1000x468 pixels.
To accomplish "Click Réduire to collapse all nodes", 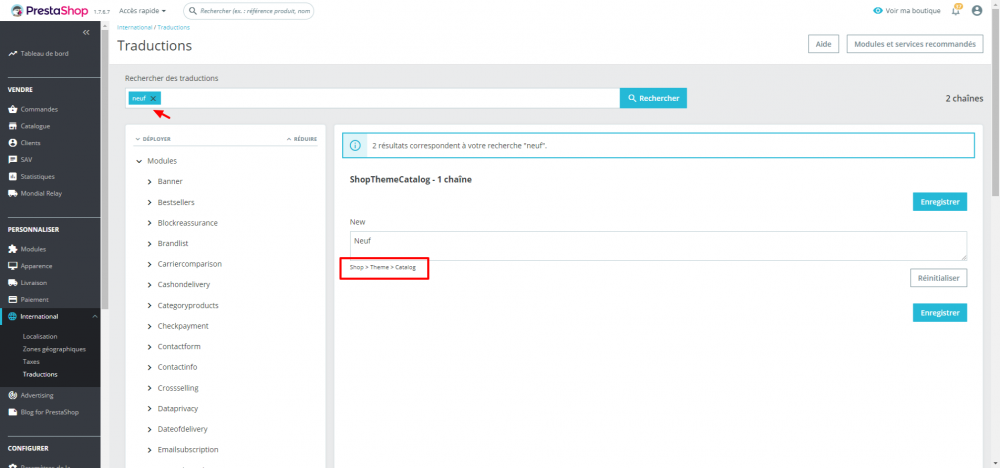I will [x=302, y=139].
